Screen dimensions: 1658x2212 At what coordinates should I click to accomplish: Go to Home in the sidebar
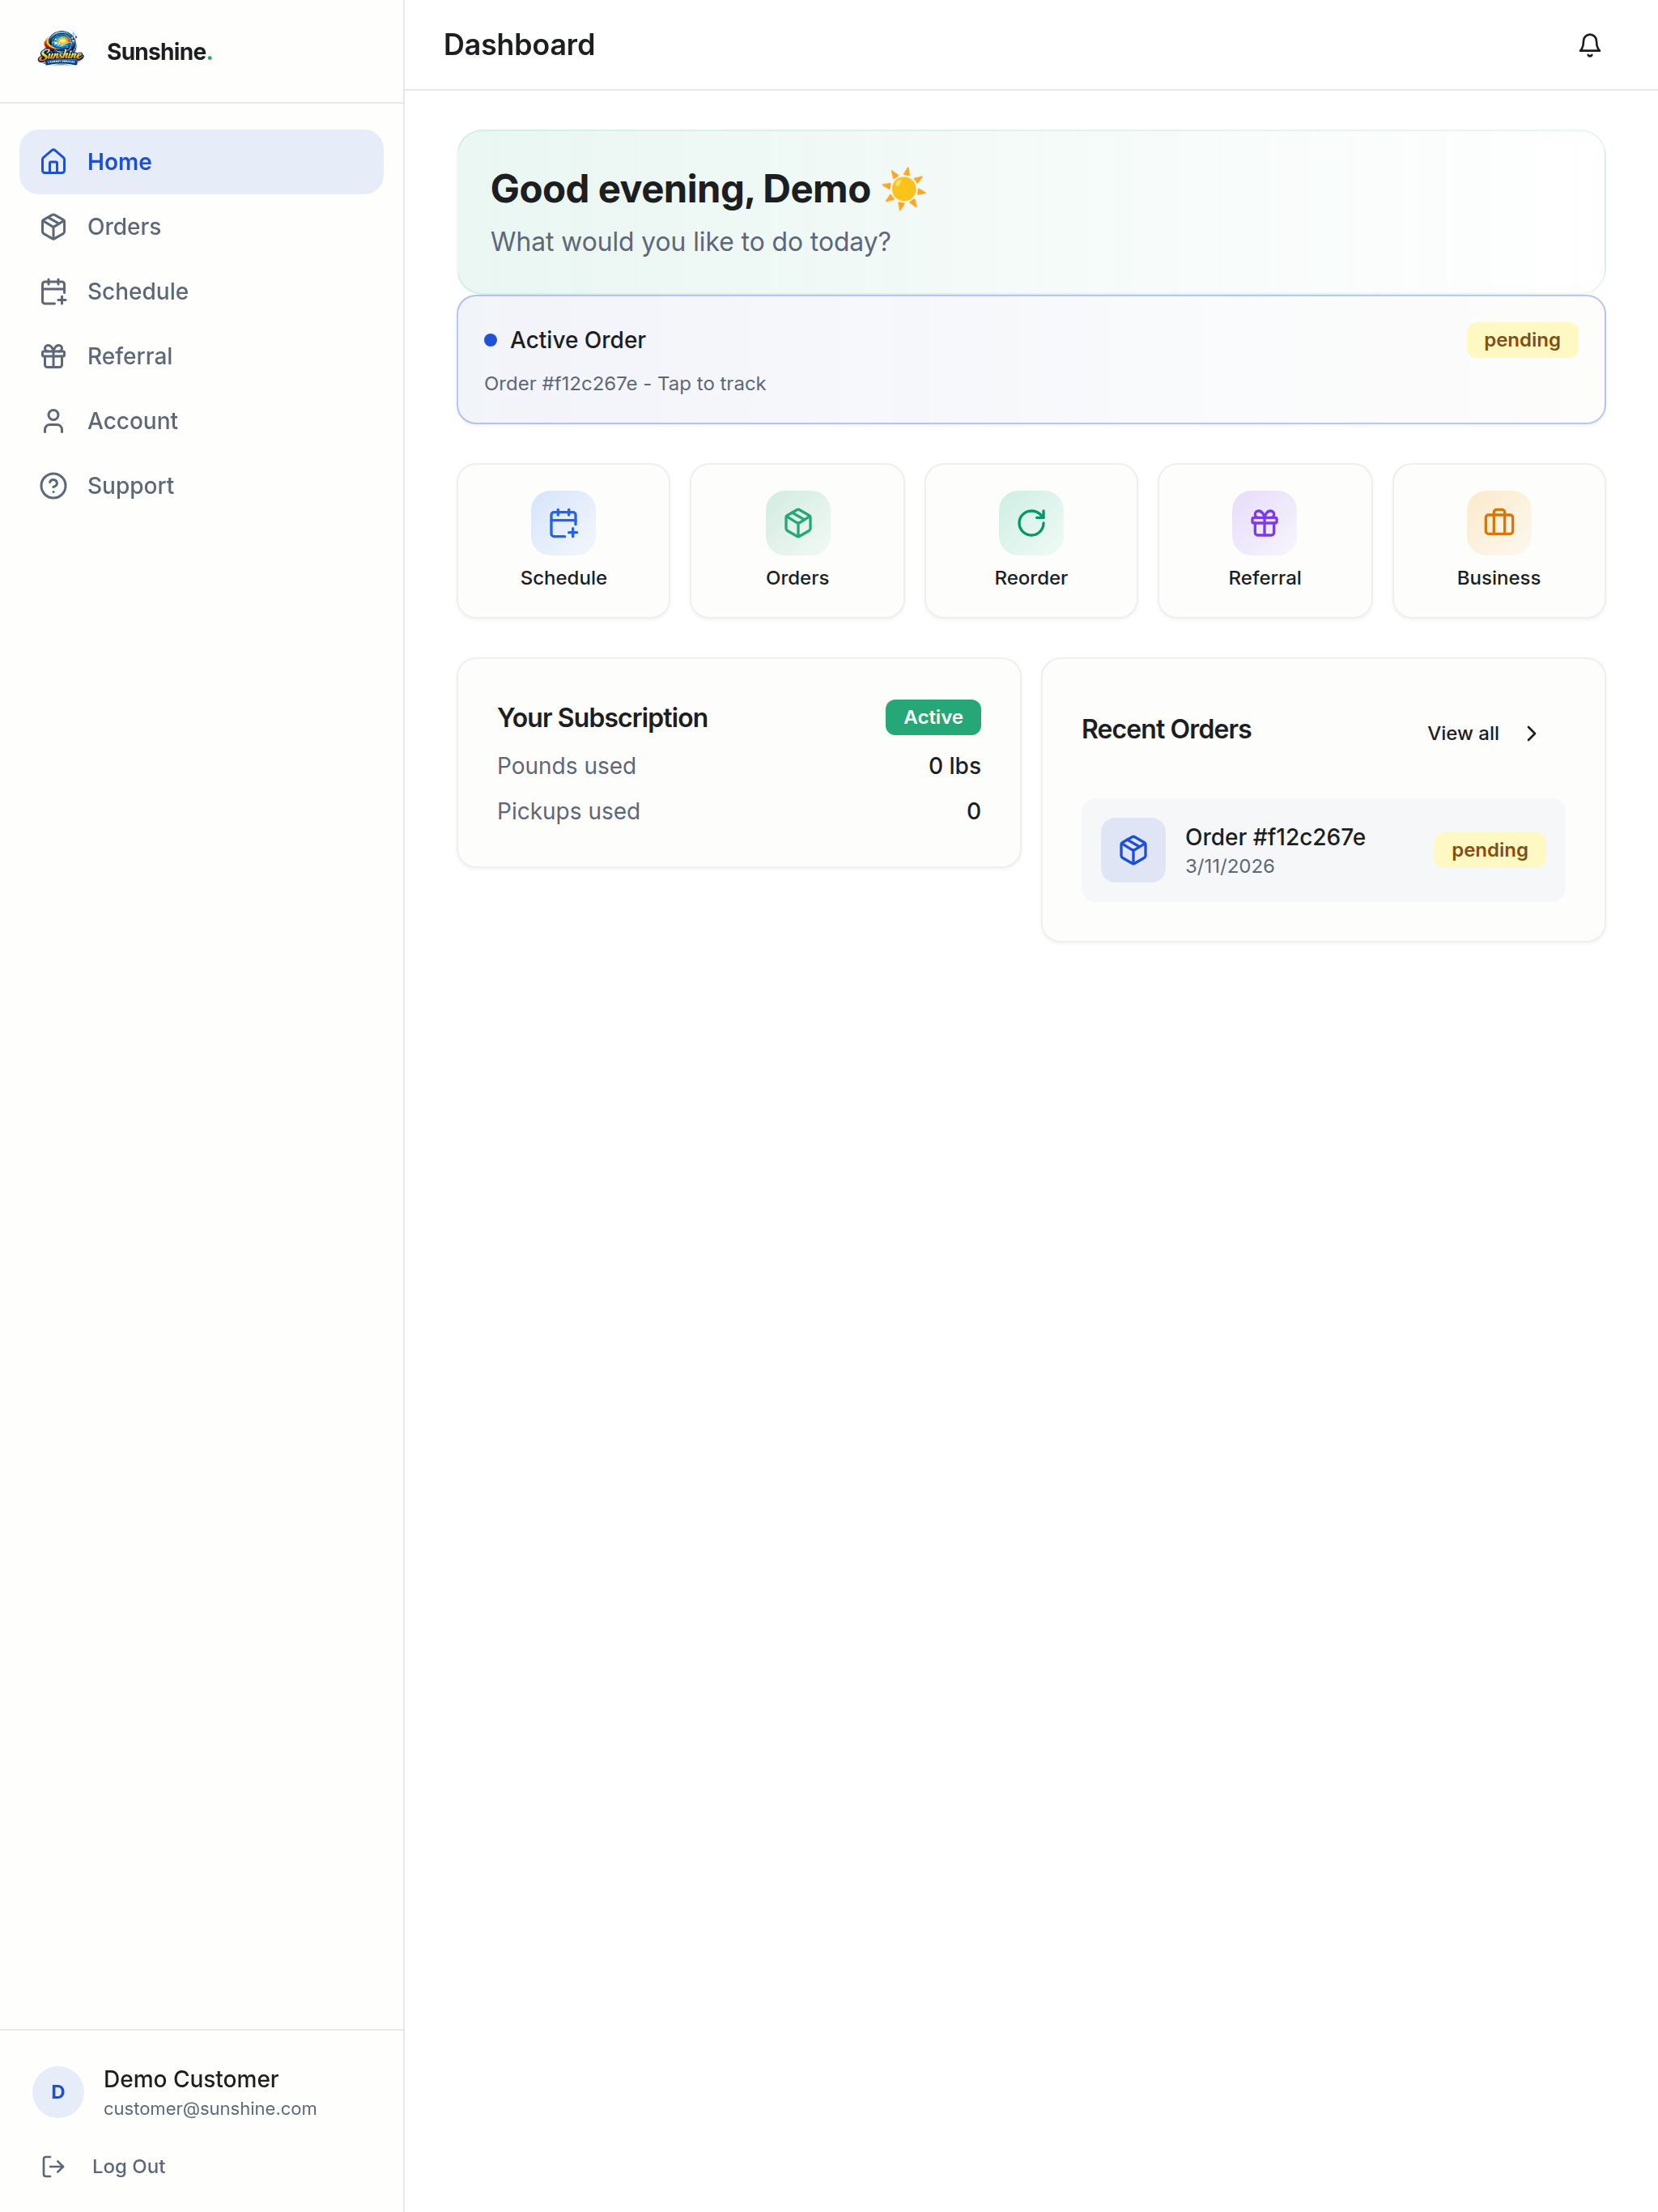click(201, 162)
